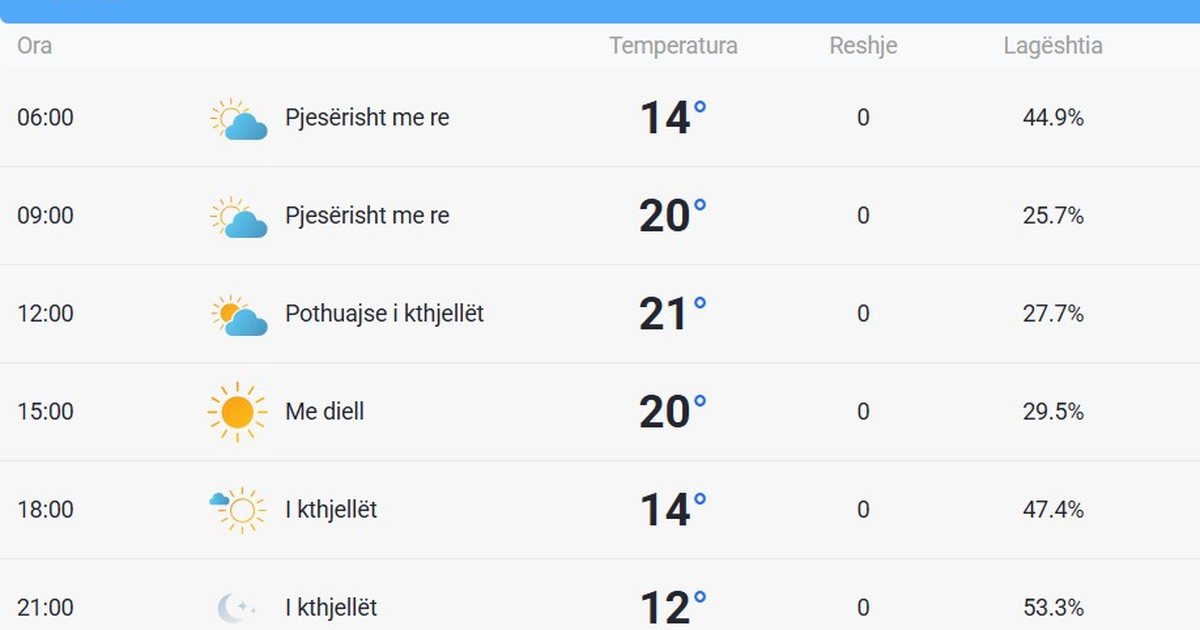Click the Reshje column header

(x=863, y=46)
